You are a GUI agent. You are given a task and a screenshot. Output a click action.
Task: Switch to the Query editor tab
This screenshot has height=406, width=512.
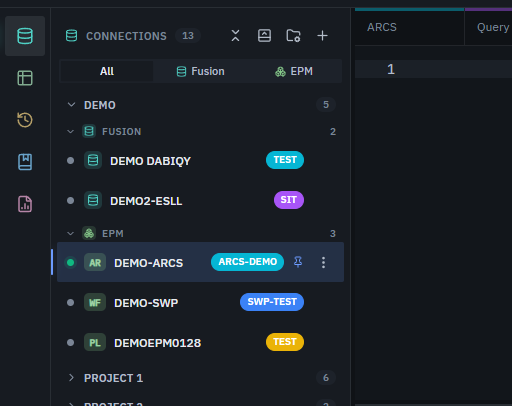pos(489,27)
